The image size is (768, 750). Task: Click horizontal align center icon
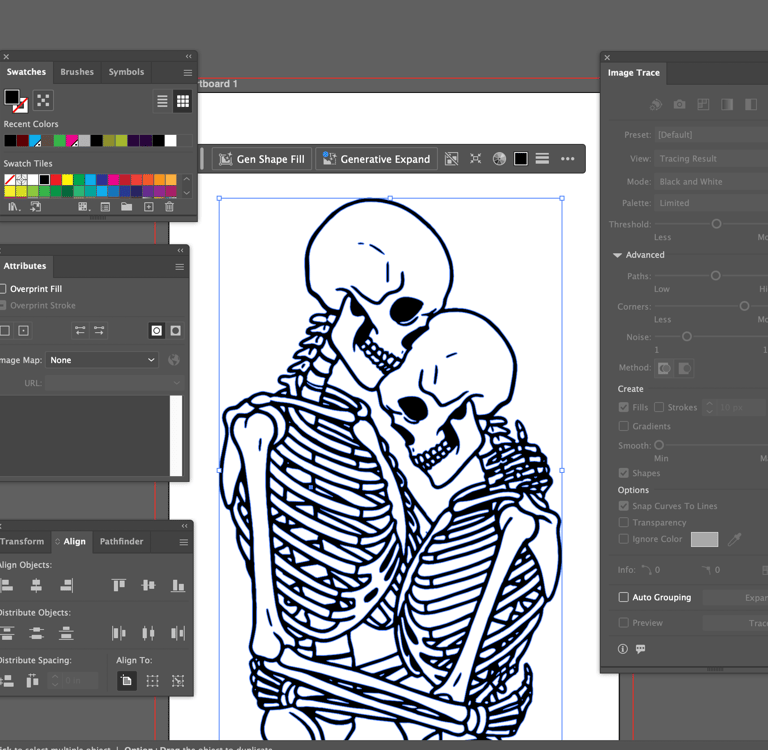pyautogui.click(x=36, y=585)
